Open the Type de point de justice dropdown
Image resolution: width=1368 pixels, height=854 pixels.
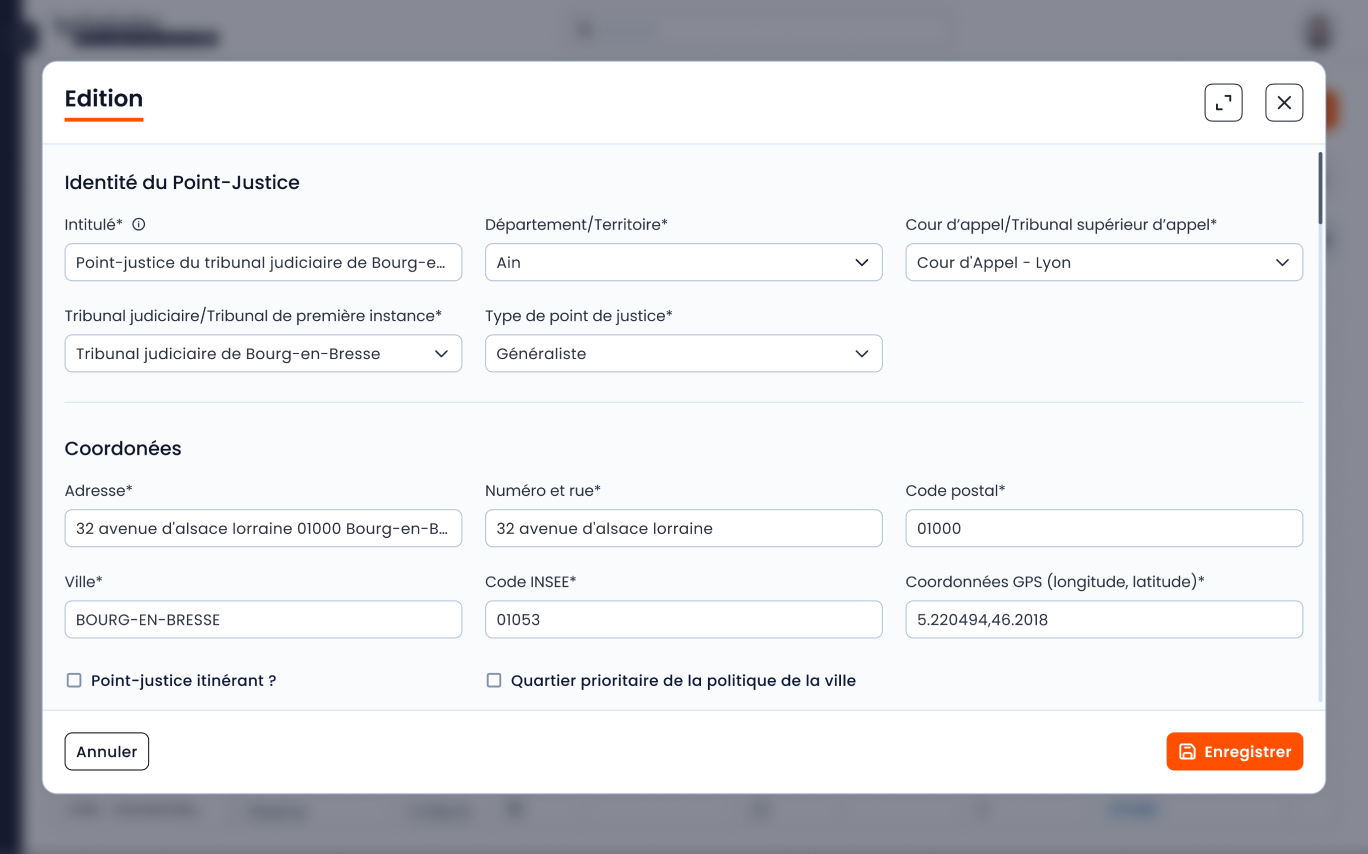683,354
